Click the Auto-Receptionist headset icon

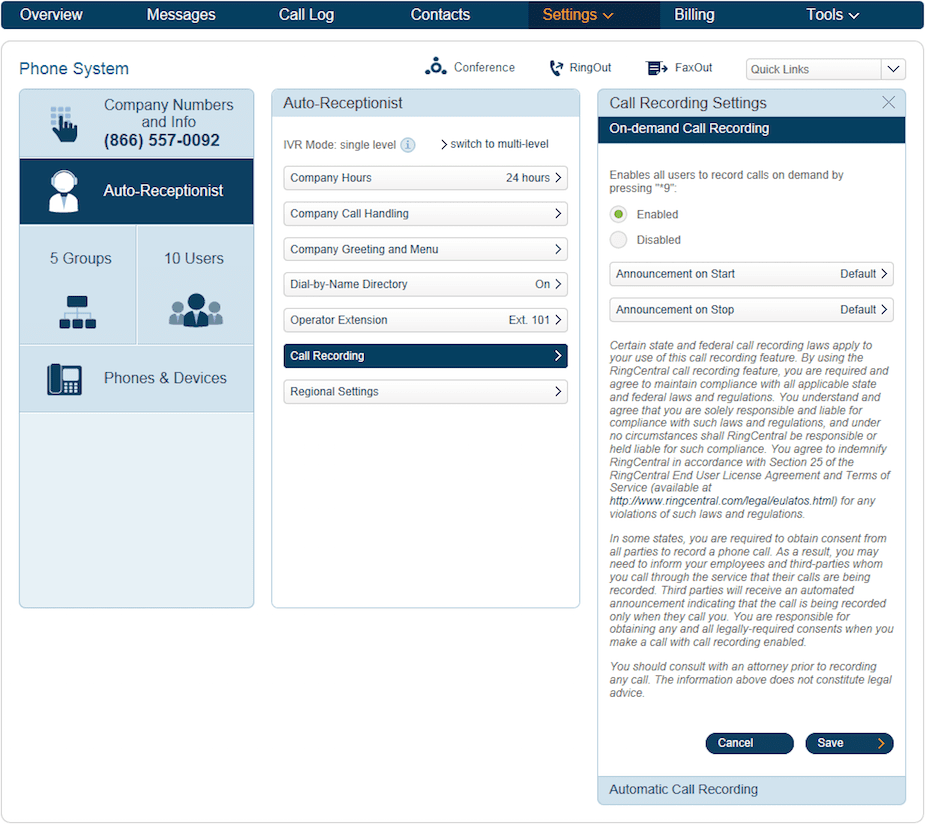[64, 191]
